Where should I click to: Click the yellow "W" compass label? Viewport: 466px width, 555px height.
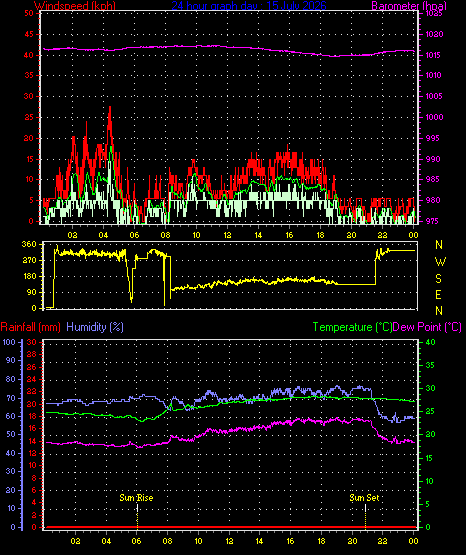coord(440,262)
